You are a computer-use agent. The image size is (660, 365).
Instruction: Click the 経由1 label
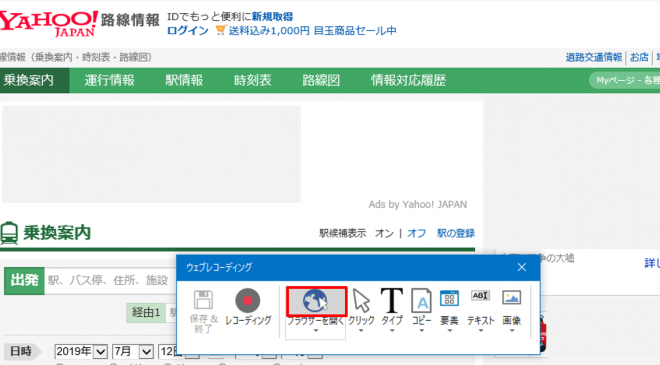(x=146, y=312)
